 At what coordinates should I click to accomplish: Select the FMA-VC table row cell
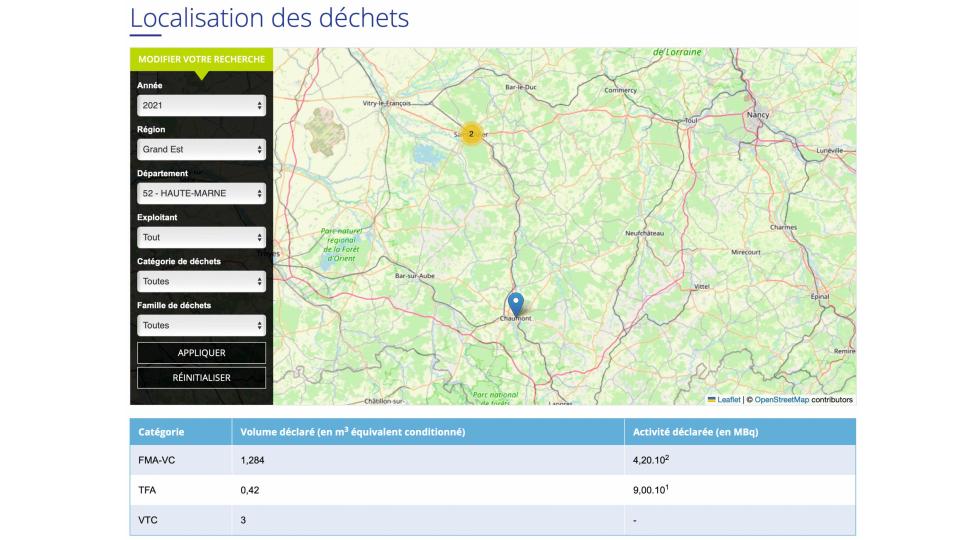tap(181, 460)
